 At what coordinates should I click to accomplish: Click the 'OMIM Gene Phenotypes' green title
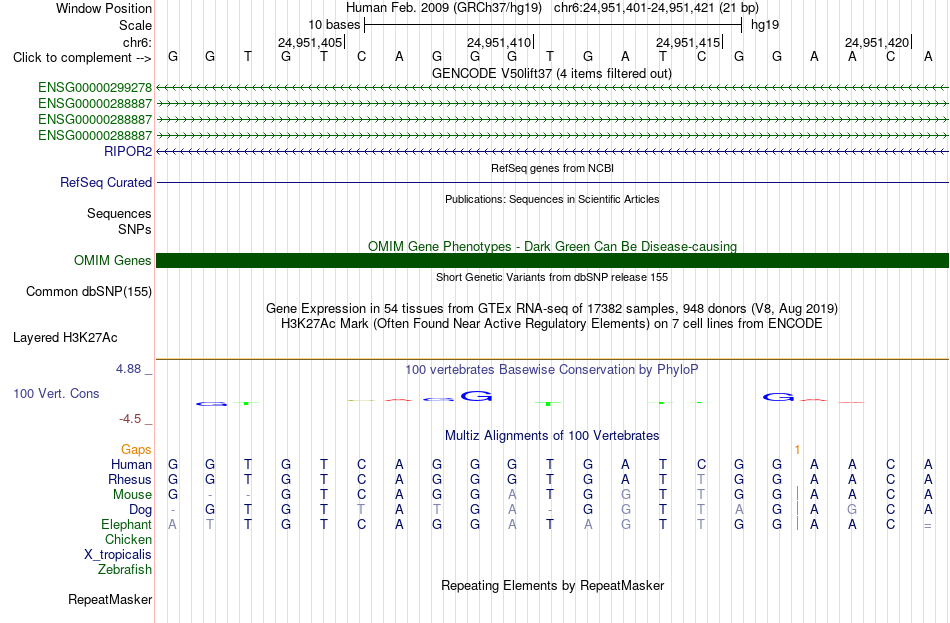point(552,247)
